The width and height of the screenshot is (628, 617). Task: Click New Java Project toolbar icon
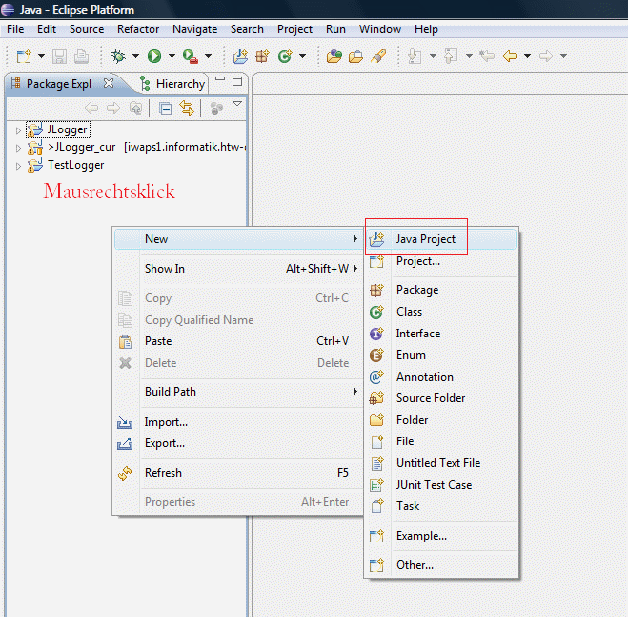240,56
